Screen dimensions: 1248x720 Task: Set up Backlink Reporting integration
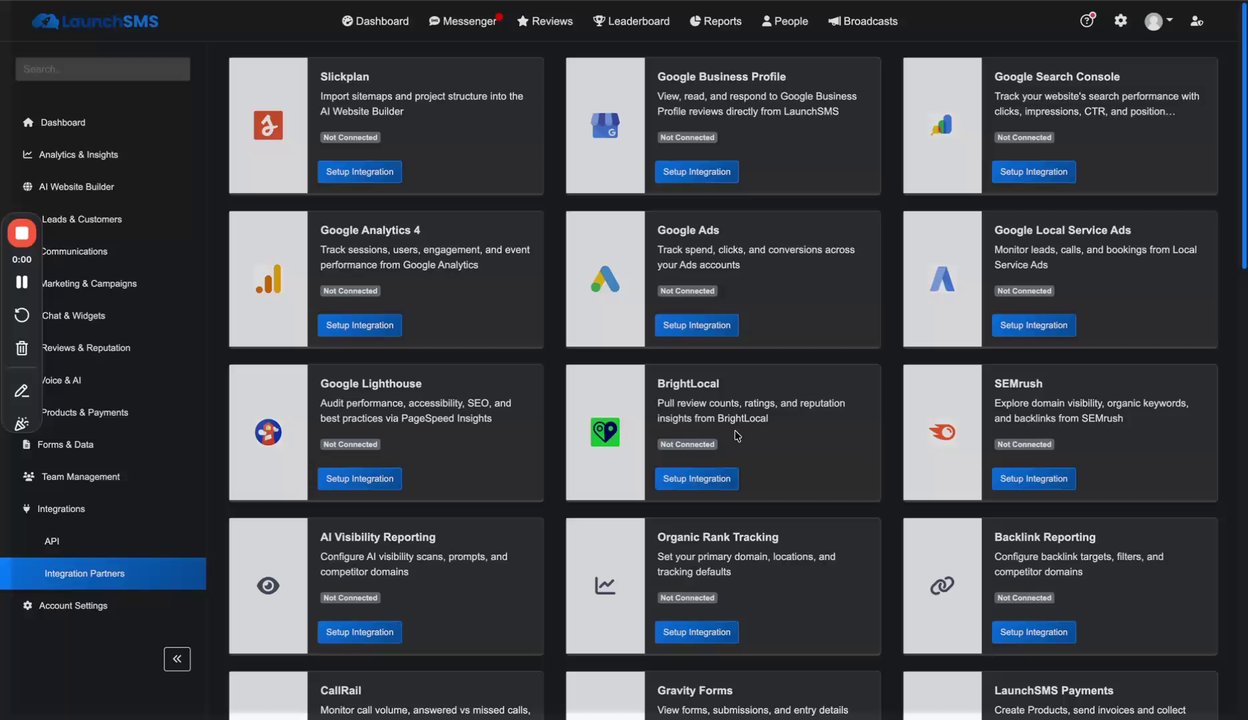pos(1034,632)
